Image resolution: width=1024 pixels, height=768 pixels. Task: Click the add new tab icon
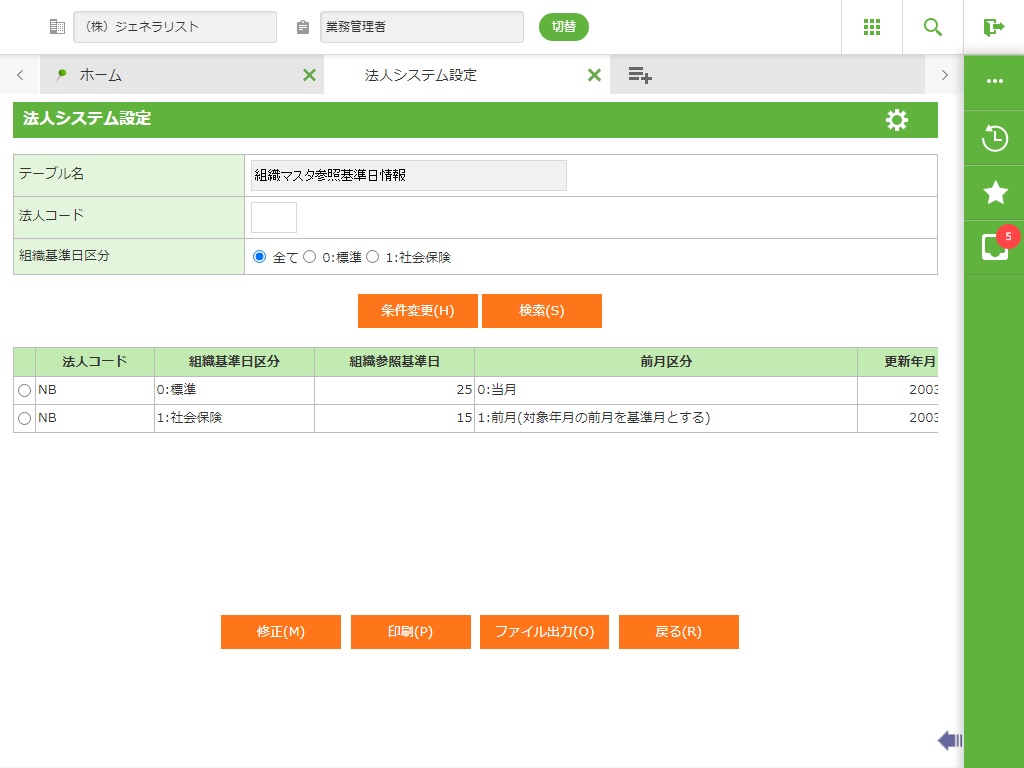[640, 75]
